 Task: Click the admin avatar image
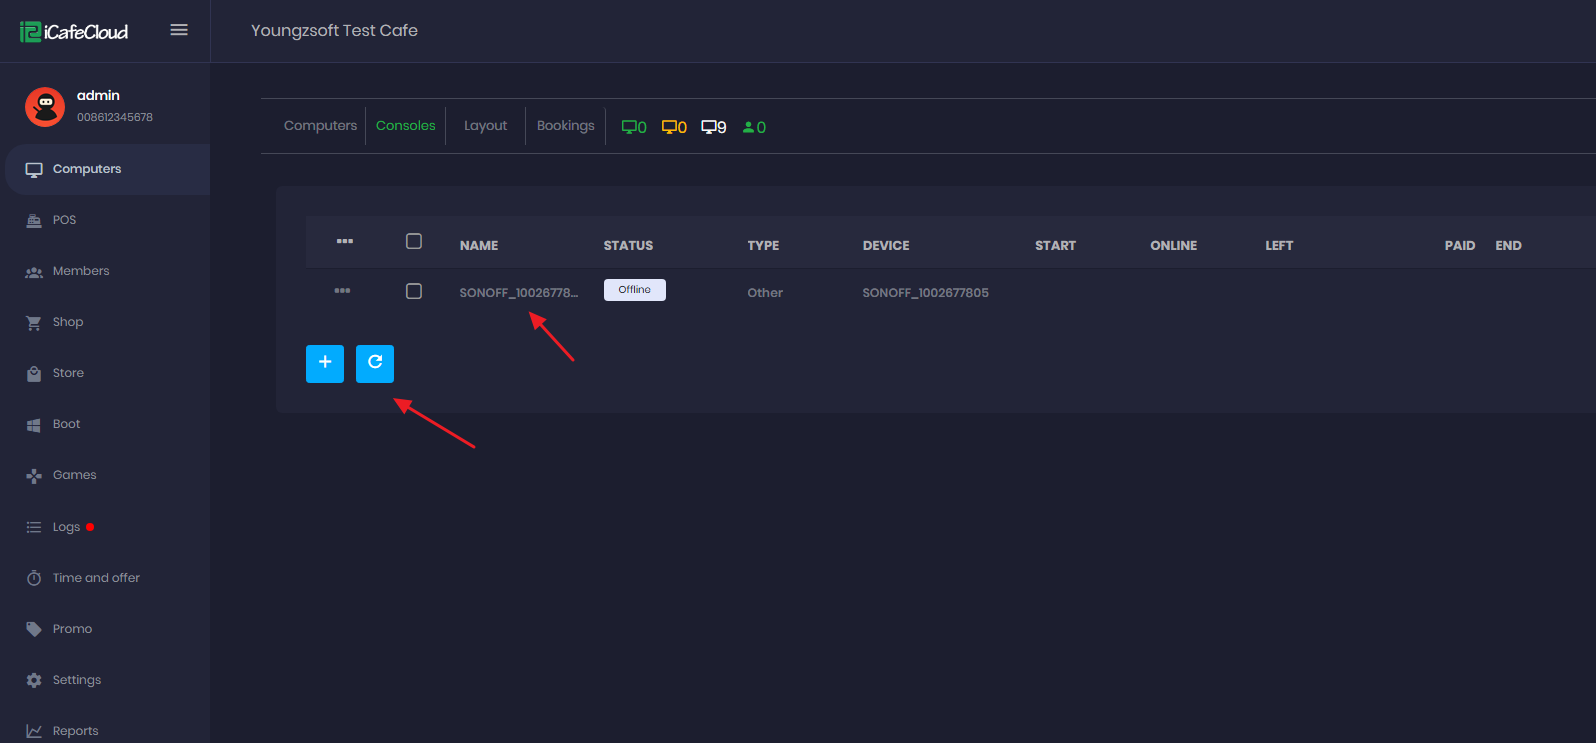point(45,106)
